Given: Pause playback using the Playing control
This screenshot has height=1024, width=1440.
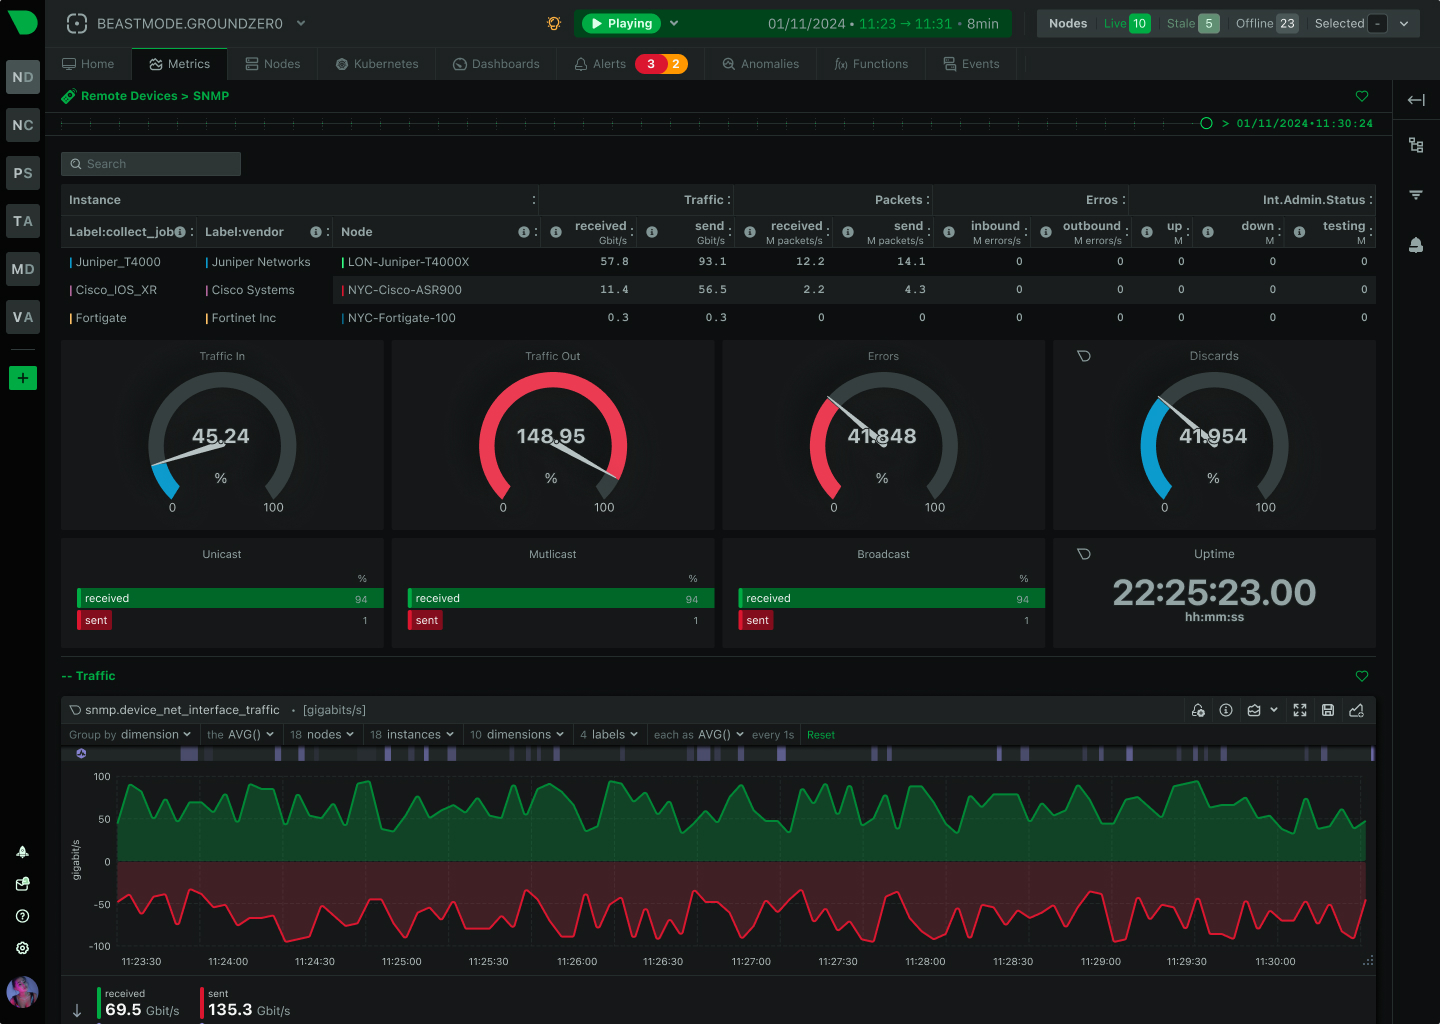Looking at the screenshot, I should (620, 22).
